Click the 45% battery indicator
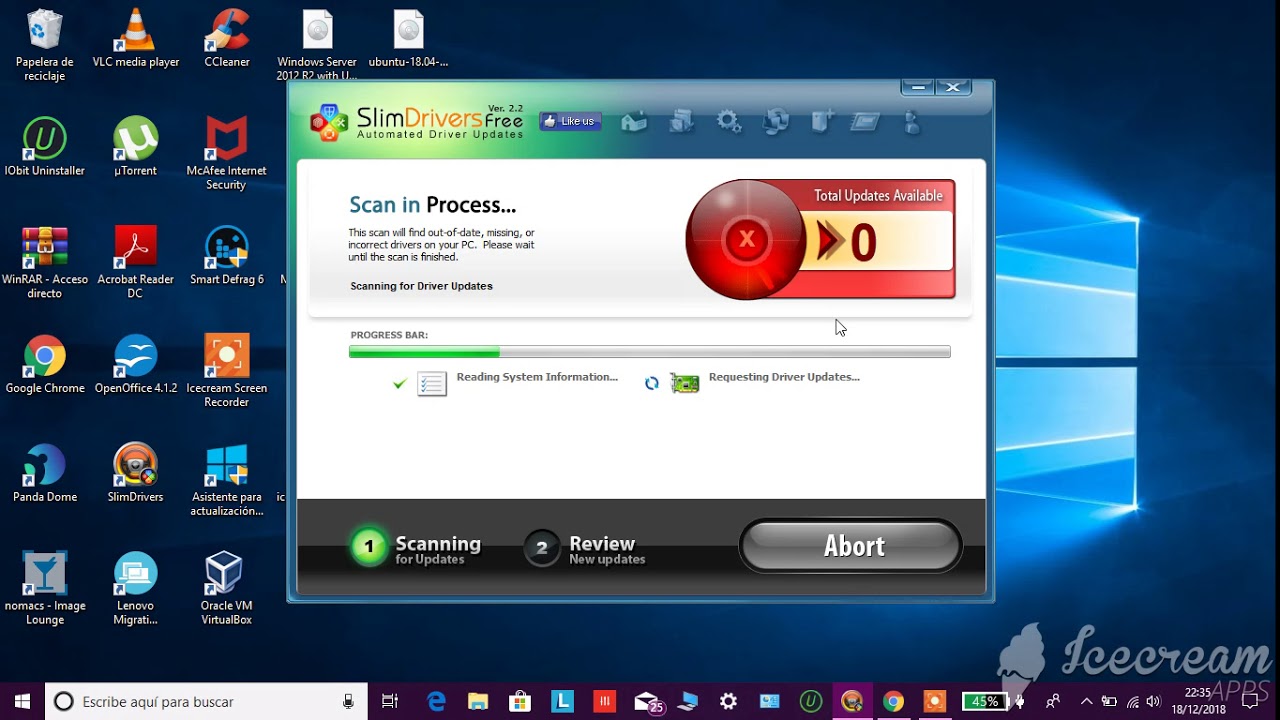The width and height of the screenshot is (1280, 720). tap(983, 701)
